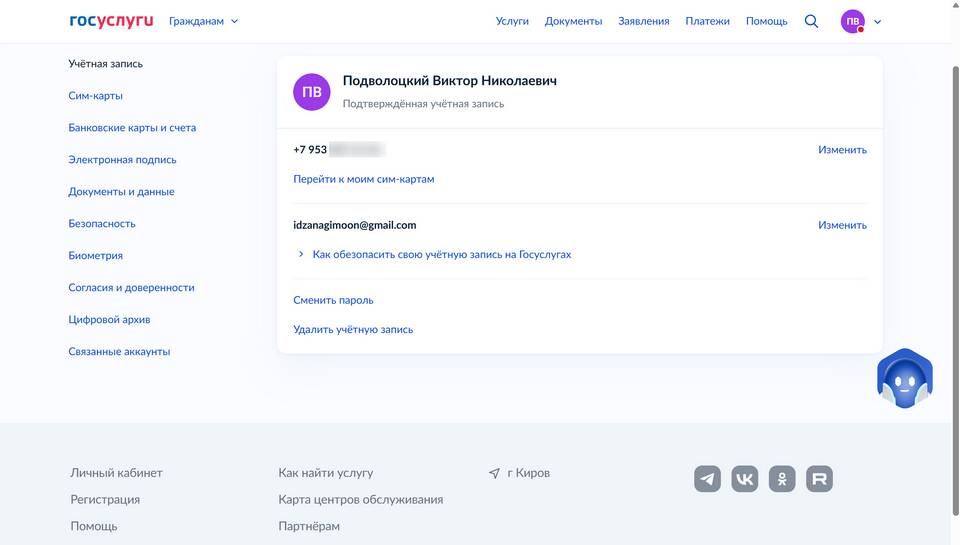960x545 pixels.
Task: Open the Odnoklassniki social icon
Action: point(782,479)
